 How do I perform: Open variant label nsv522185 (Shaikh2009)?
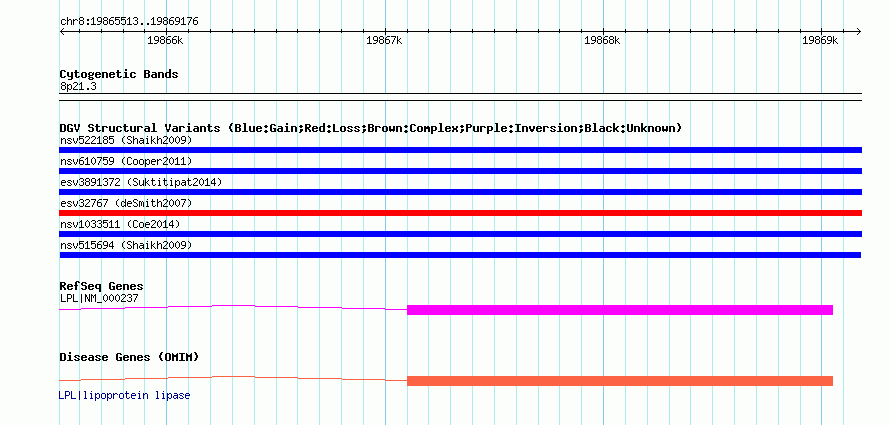[x=126, y=140]
